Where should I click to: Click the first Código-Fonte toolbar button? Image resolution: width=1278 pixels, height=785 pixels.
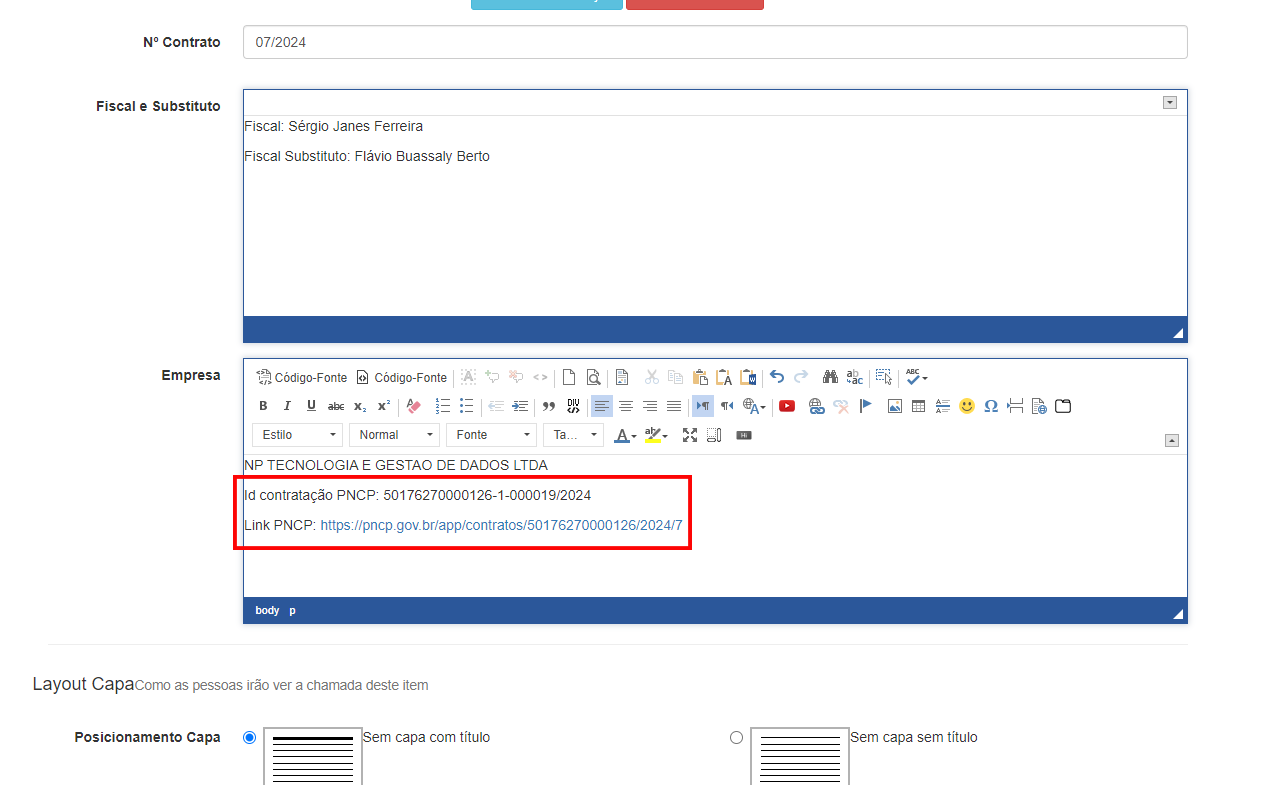point(302,377)
